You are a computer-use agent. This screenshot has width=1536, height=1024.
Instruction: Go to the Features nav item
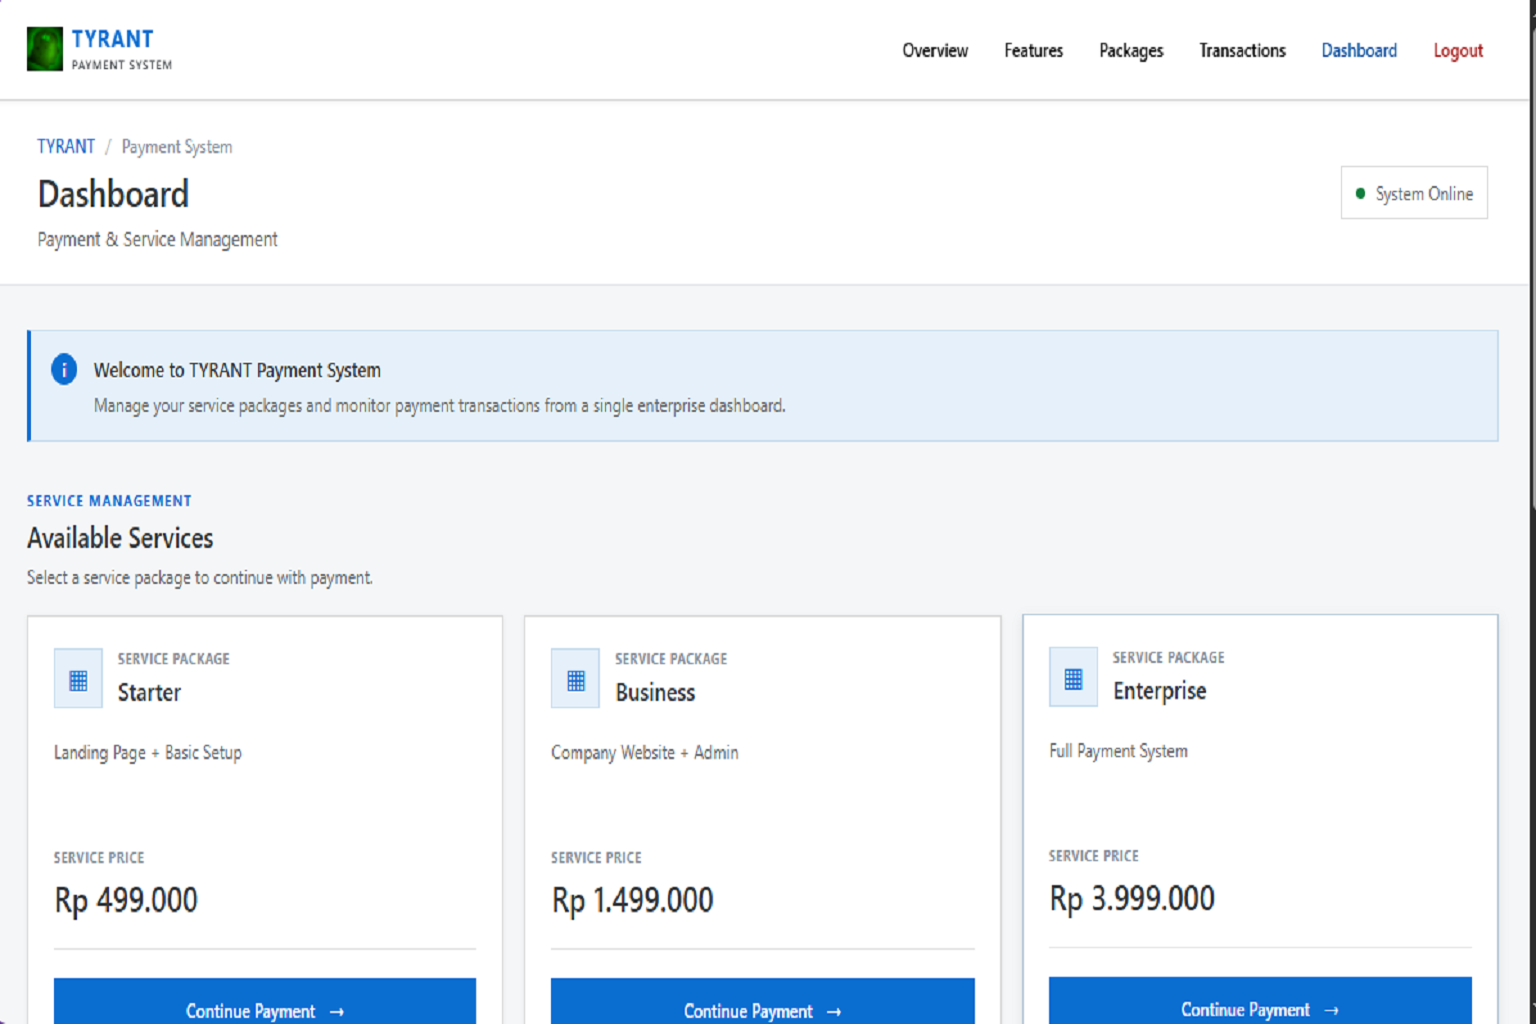tap(1033, 50)
